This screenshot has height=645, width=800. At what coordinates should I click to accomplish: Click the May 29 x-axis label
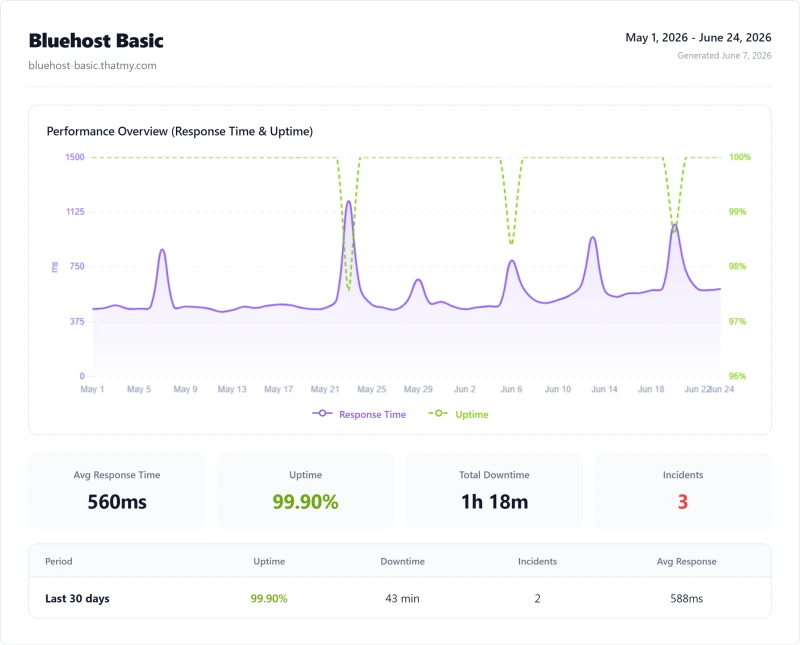418,389
